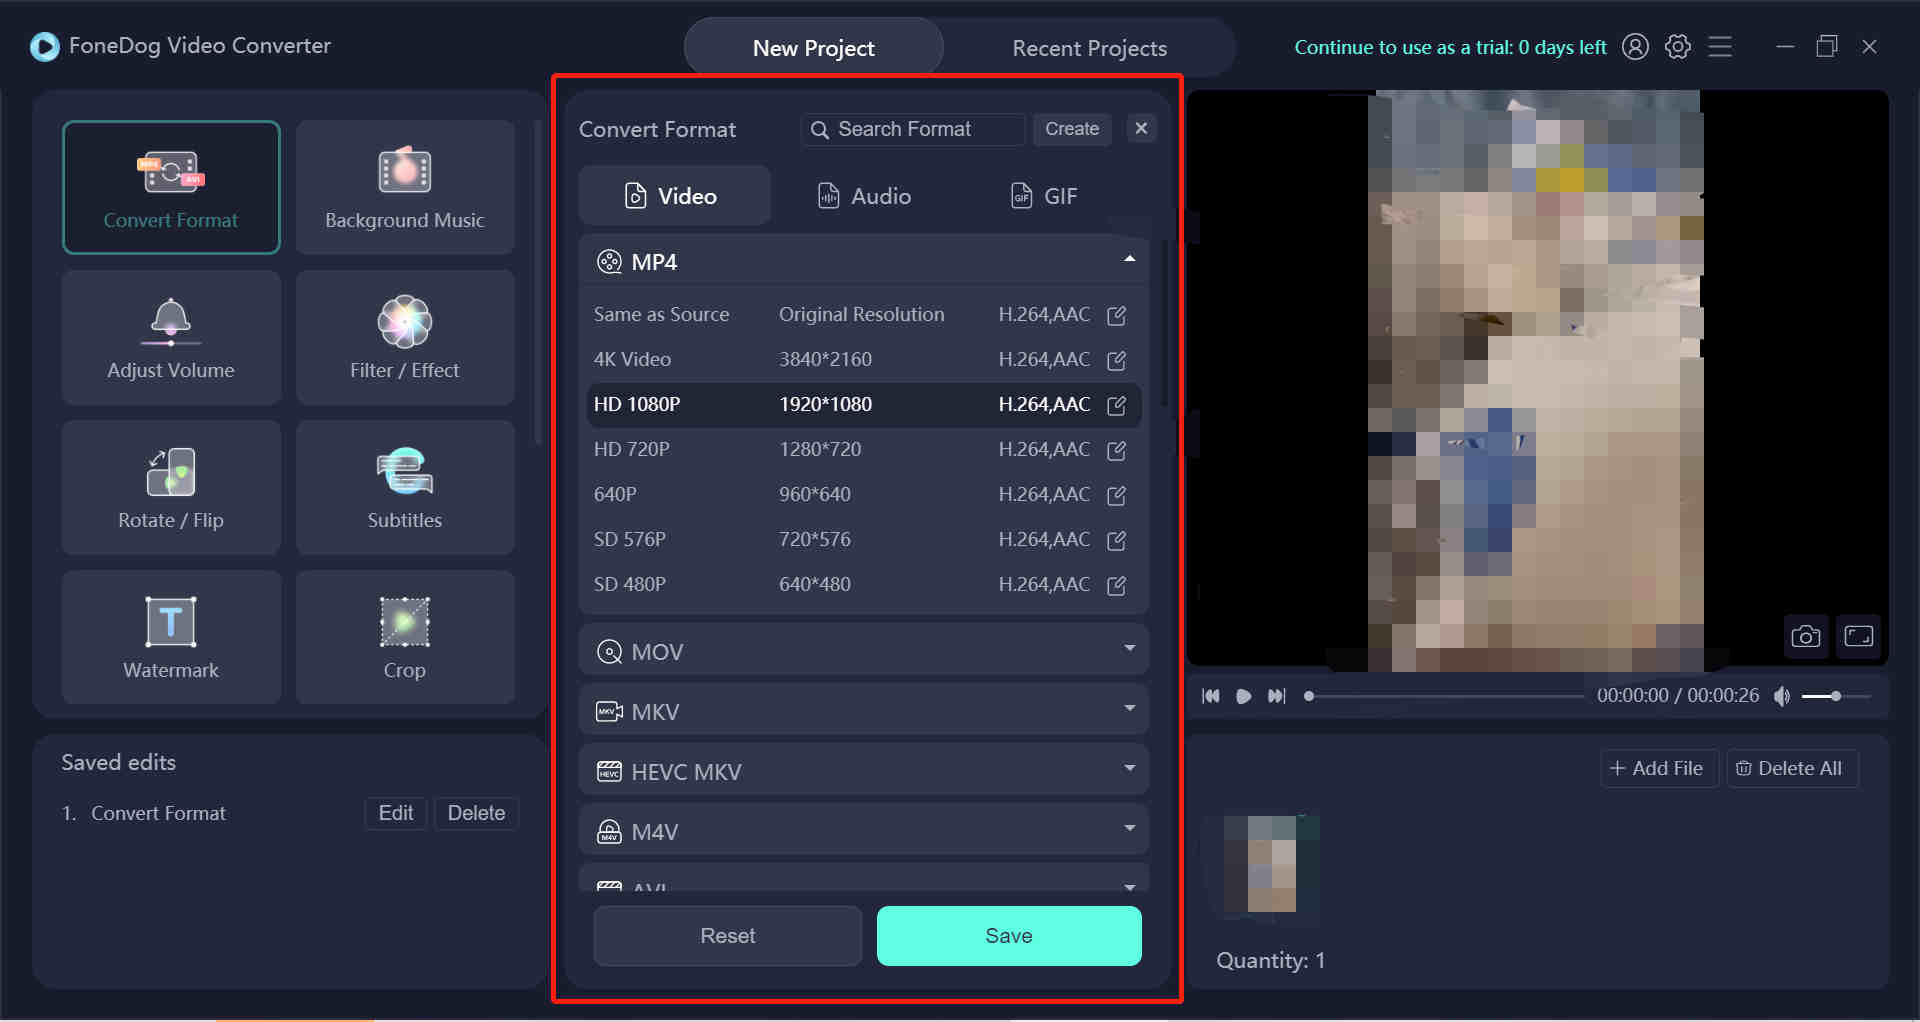Mute the video with the speaker icon
Screen dimensions: 1920x1022
tap(1781, 696)
